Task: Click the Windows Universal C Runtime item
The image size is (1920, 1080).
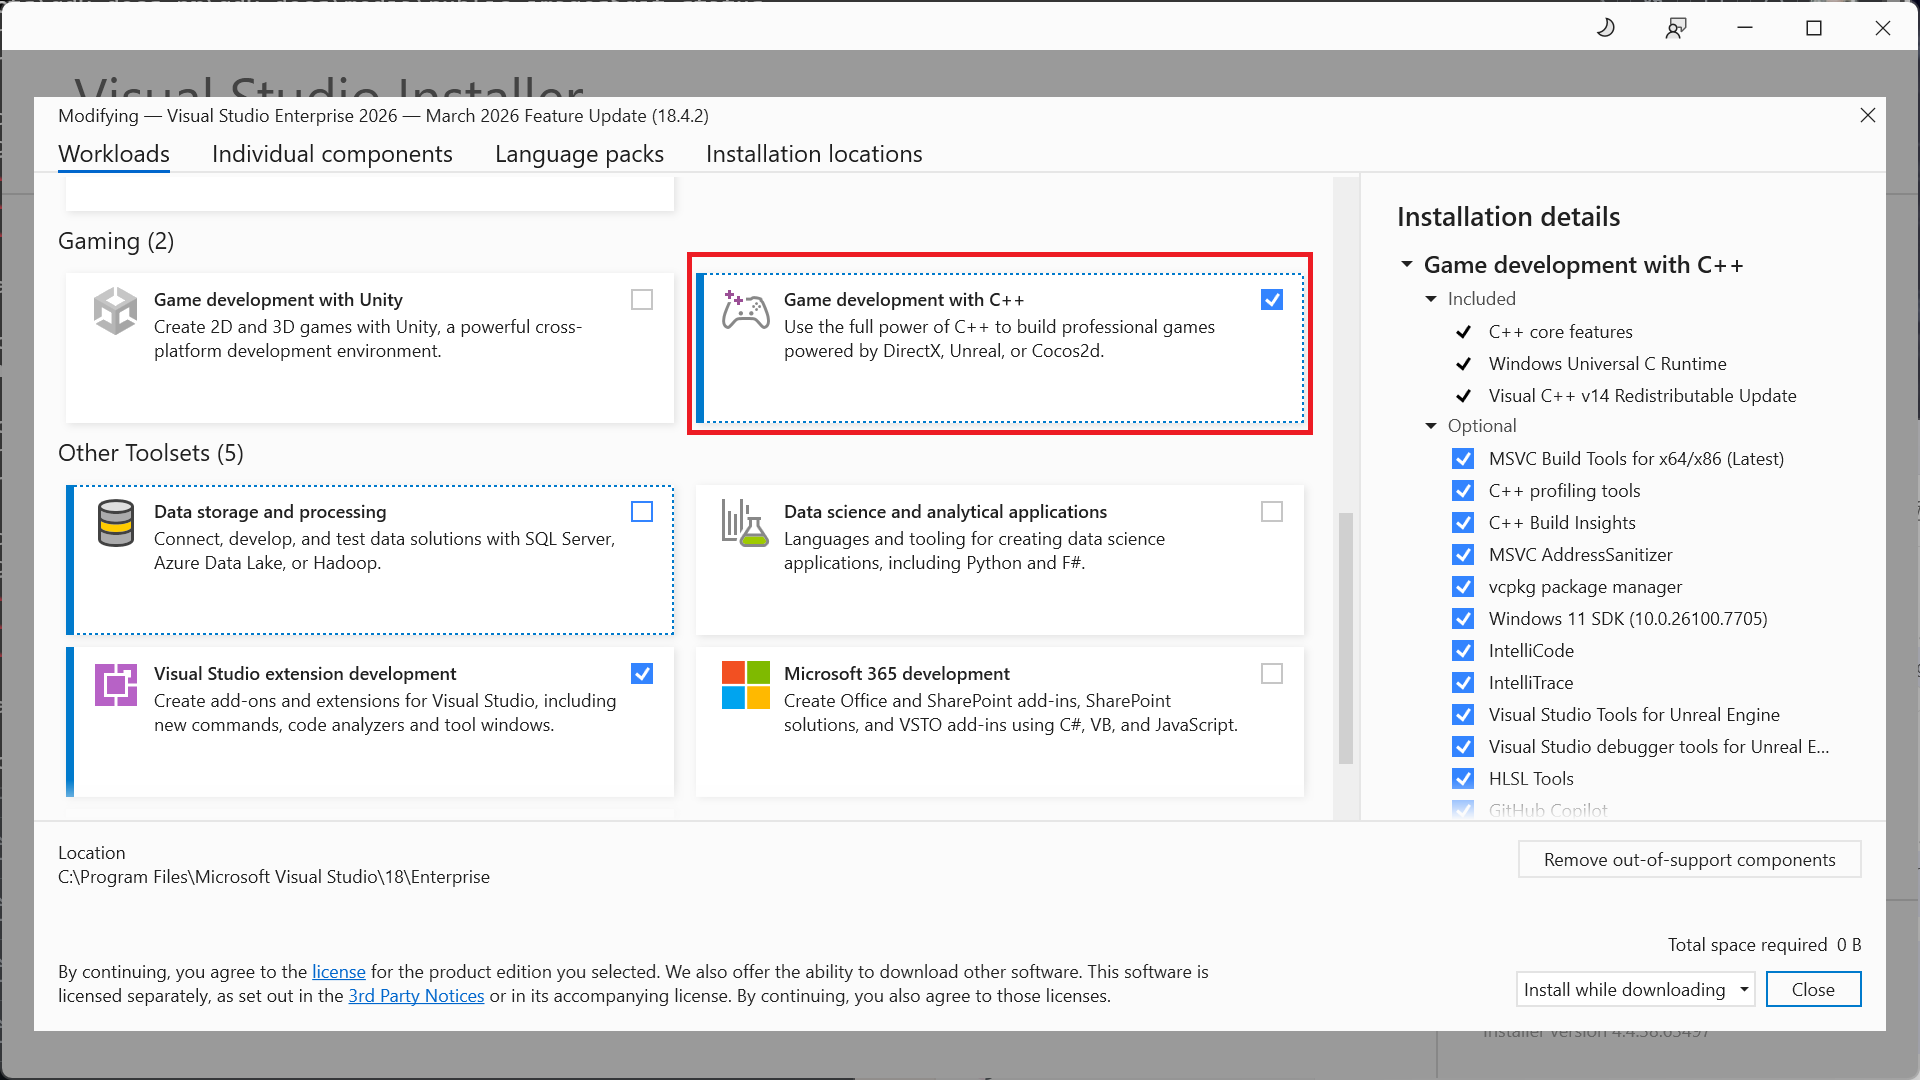Action: [x=1607, y=364]
